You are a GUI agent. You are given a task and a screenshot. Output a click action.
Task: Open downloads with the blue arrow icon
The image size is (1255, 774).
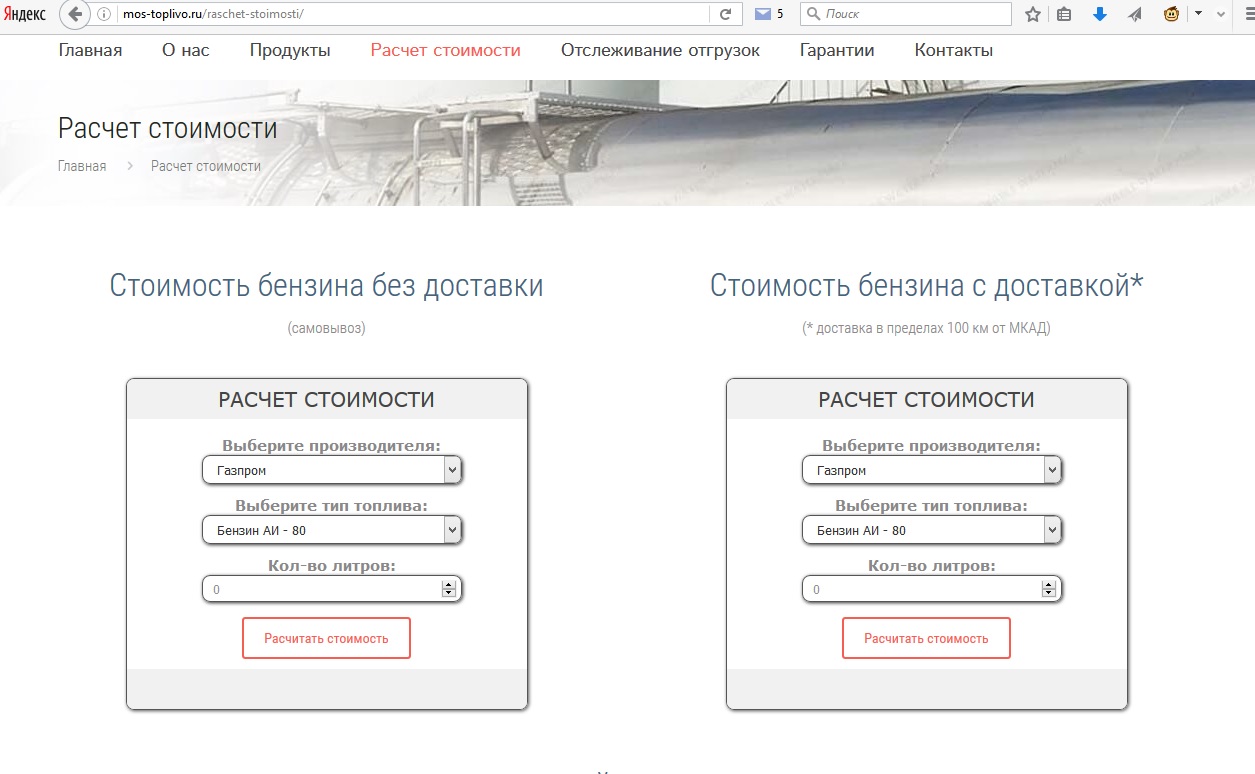pos(1099,14)
